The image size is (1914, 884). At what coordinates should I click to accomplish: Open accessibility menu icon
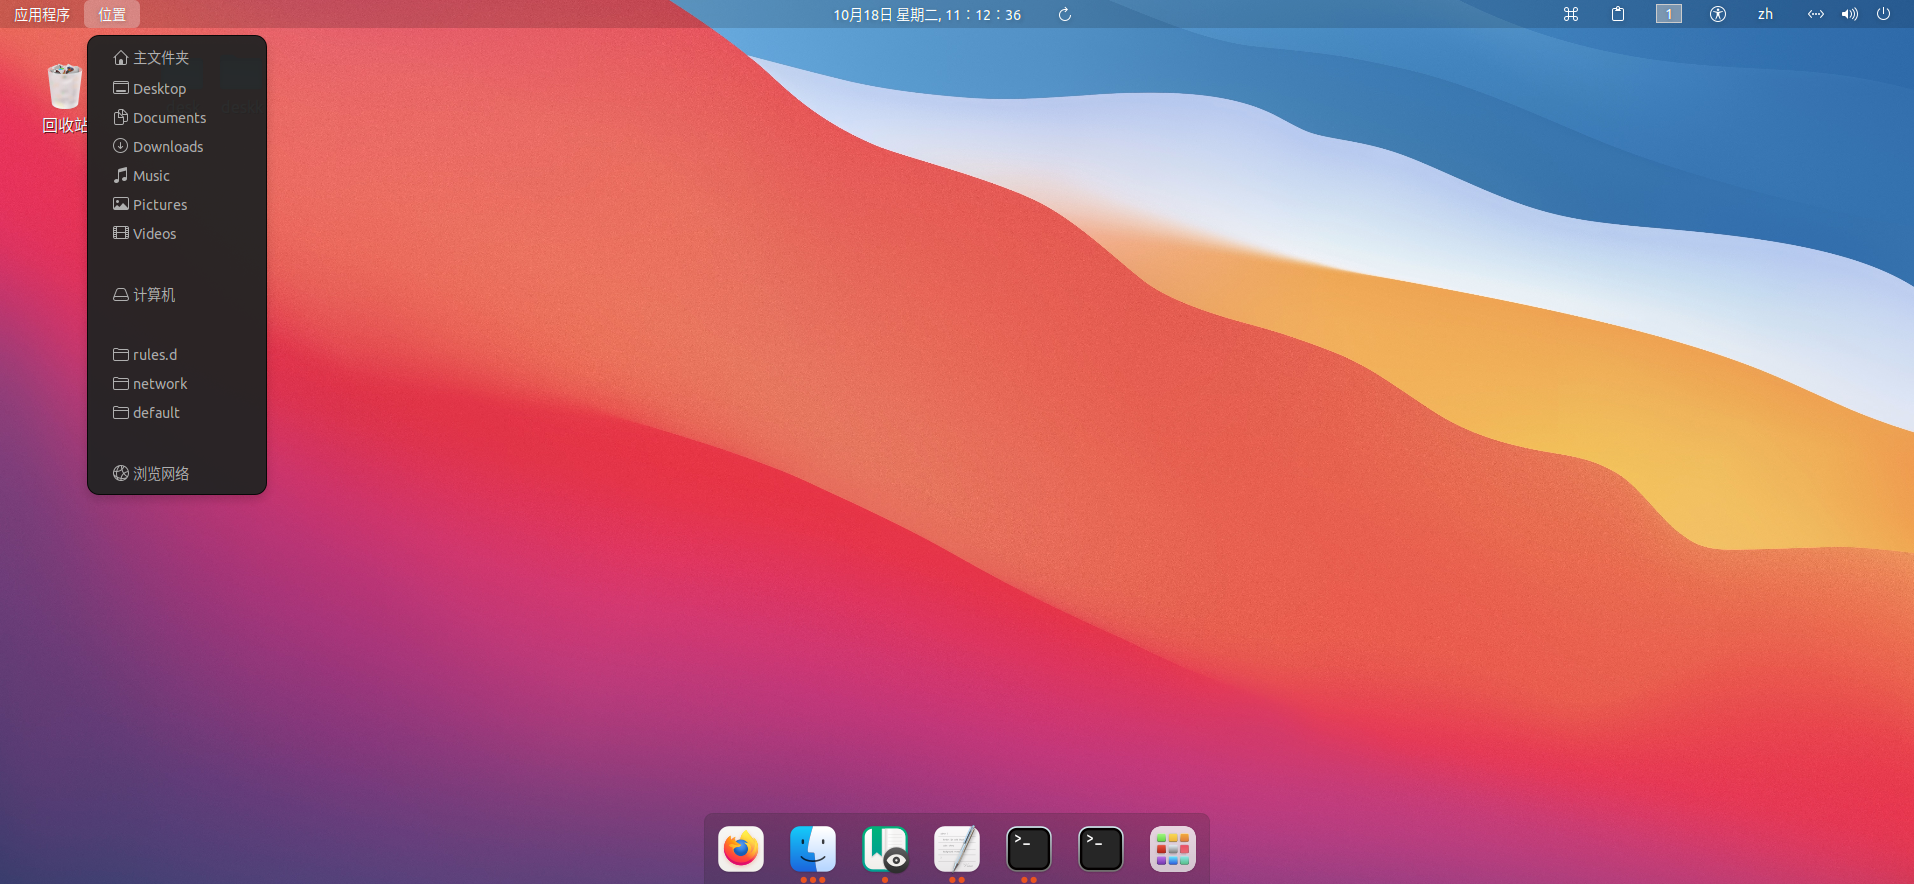point(1718,15)
